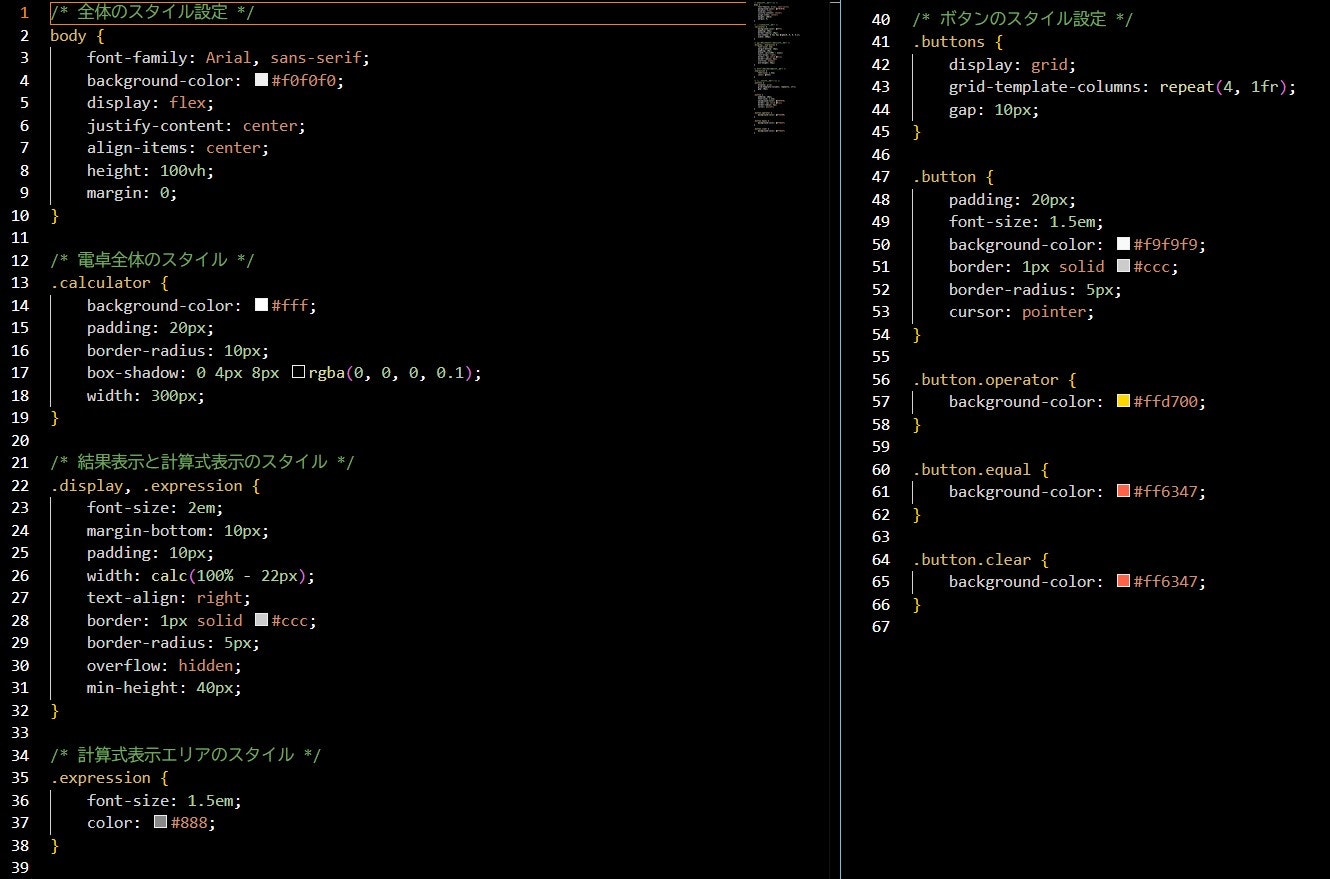Click the rgba(0, 0, 0, 0.1) box-shadow color swatch
The height and width of the screenshot is (879, 1330).
click(298, 373)
